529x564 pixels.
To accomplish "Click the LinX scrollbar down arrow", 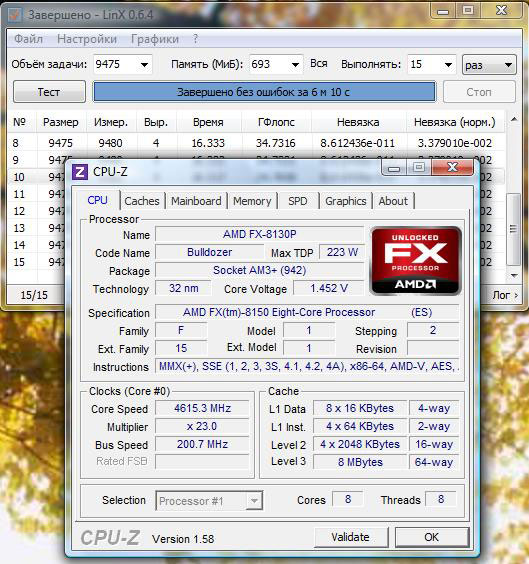I will (514, 276).
